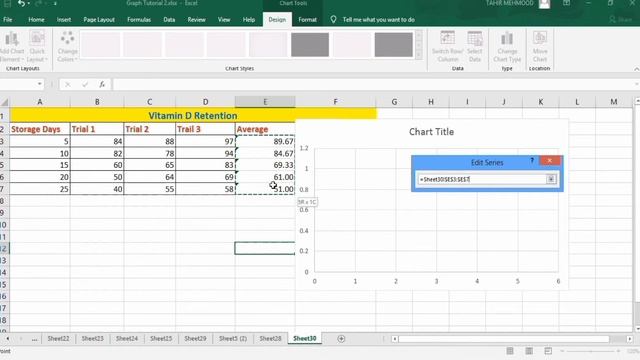
Task: Click the zoom slider in status bar
Action: click(x=591, y=351)
